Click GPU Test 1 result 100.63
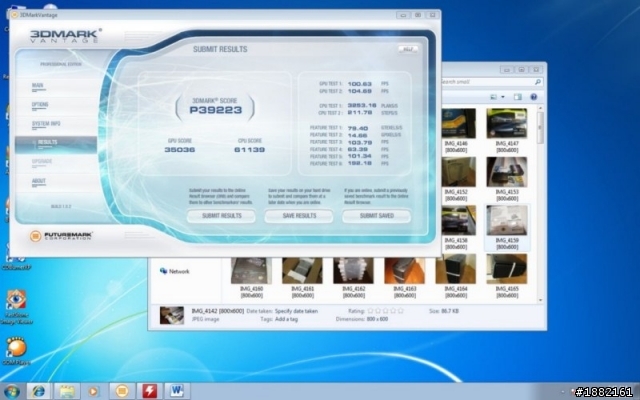640x400 pixels. pos(360,84)
